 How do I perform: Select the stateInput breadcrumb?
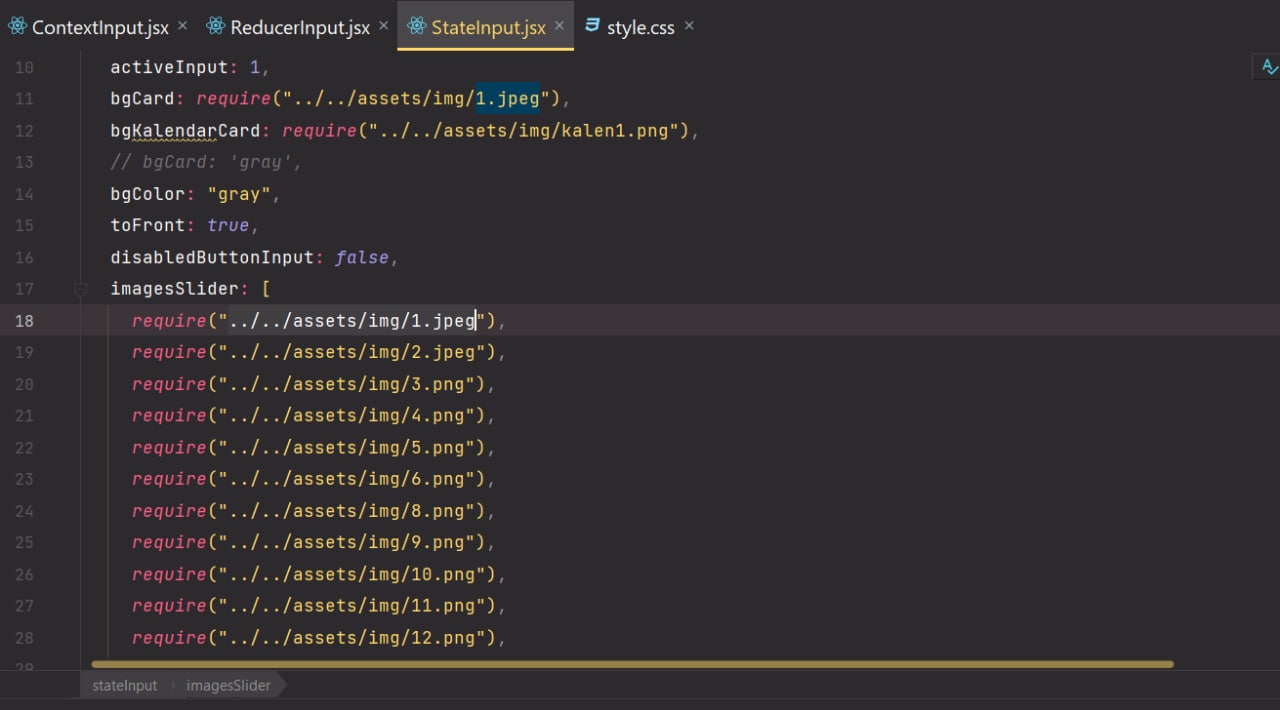click(124, 686)
